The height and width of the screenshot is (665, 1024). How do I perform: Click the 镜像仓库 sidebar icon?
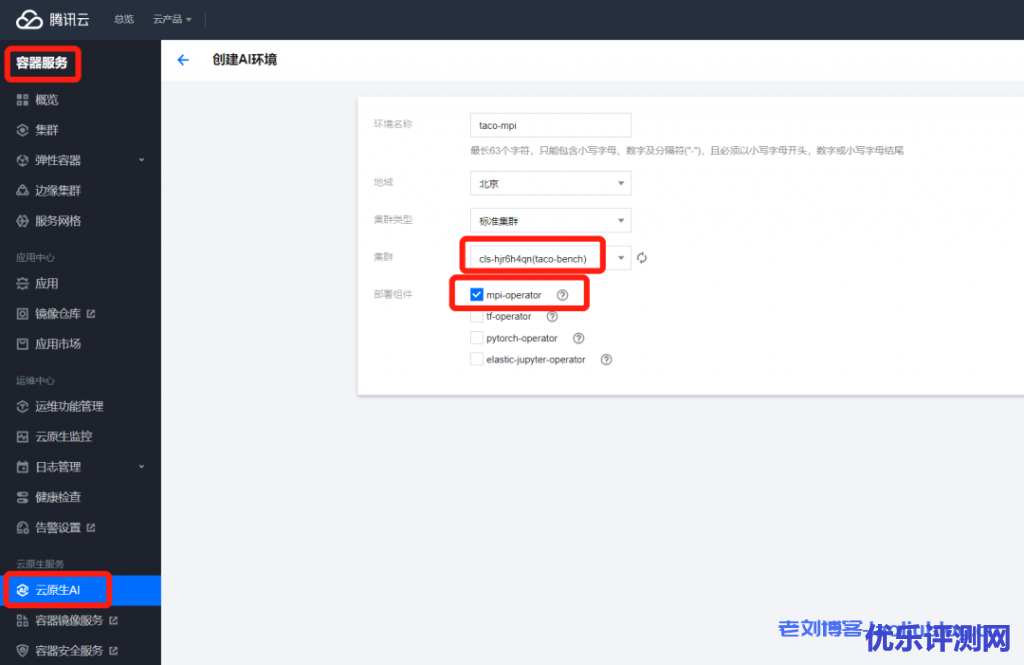pyautogui.click(x=22, y=314)
